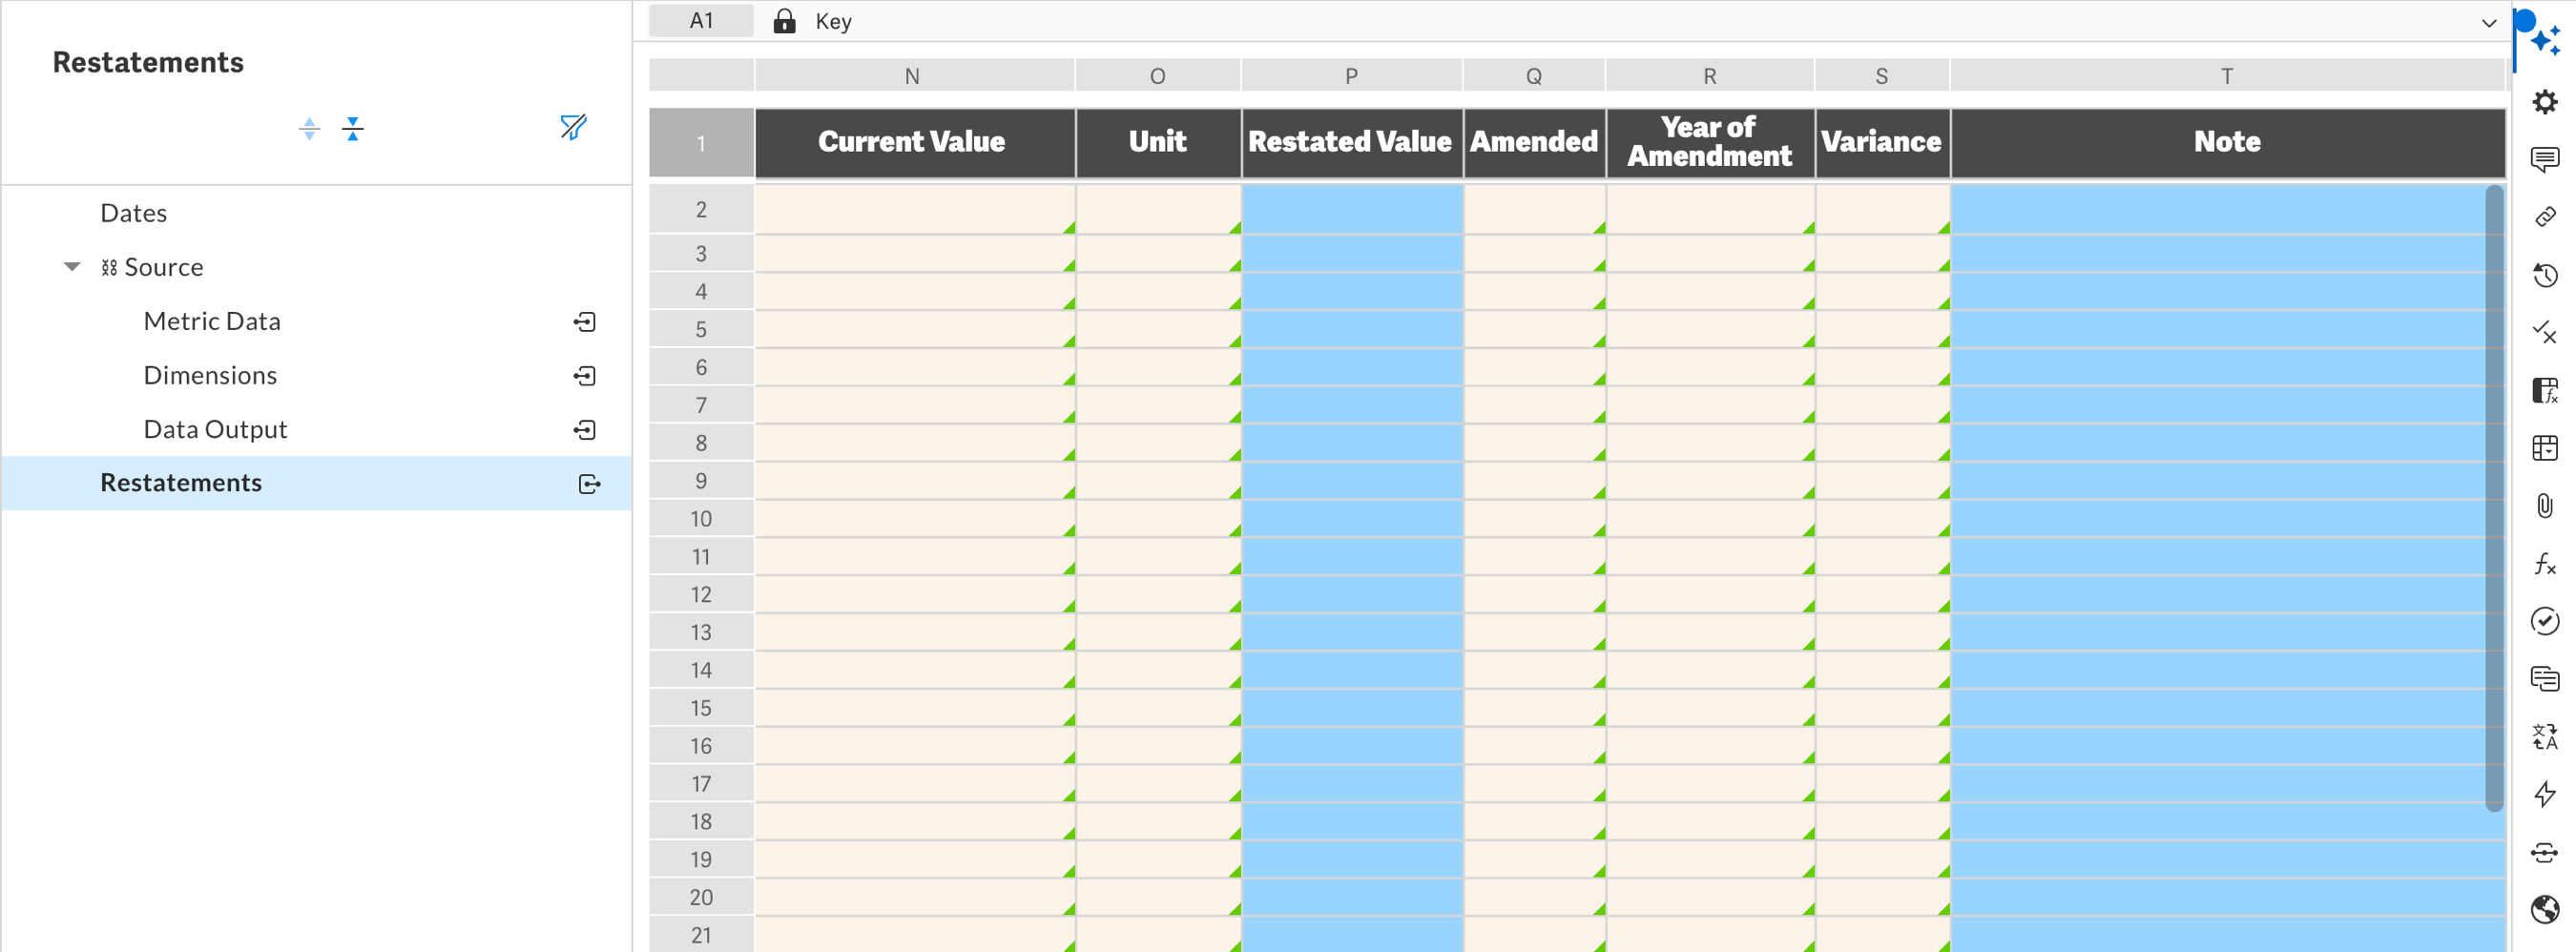
Task: Click the Restated Value header cell
Action: coord(1352,143)
